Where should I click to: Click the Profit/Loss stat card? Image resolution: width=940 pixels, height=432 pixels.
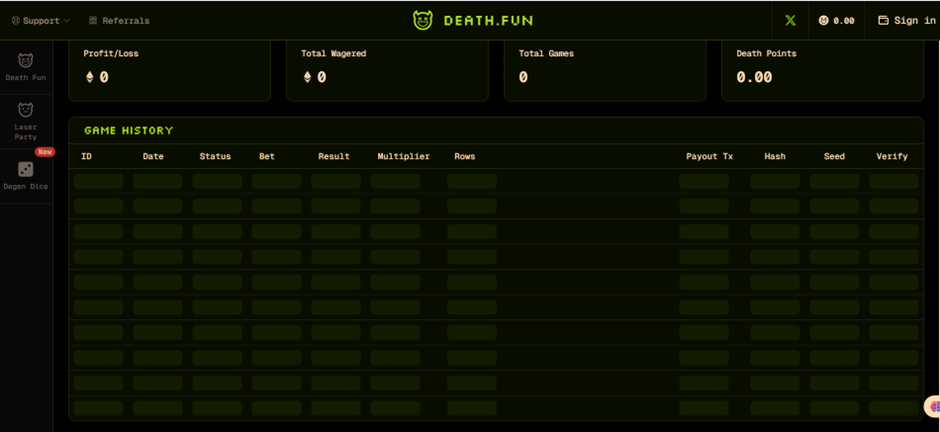tap(170, 71)
